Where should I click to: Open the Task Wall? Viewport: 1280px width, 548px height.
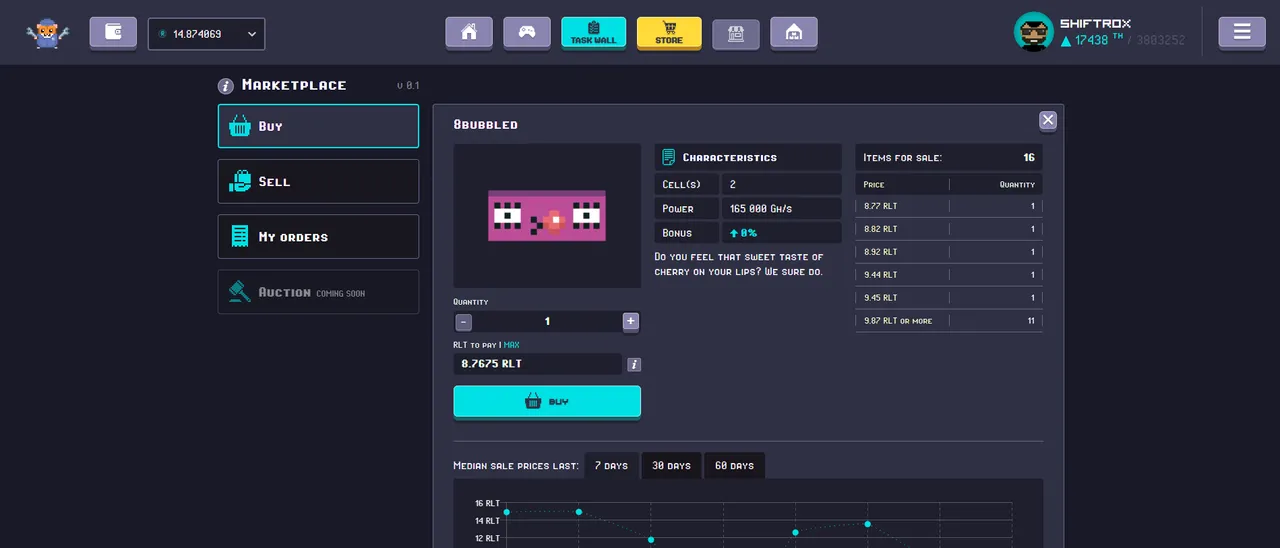[594, 32]
